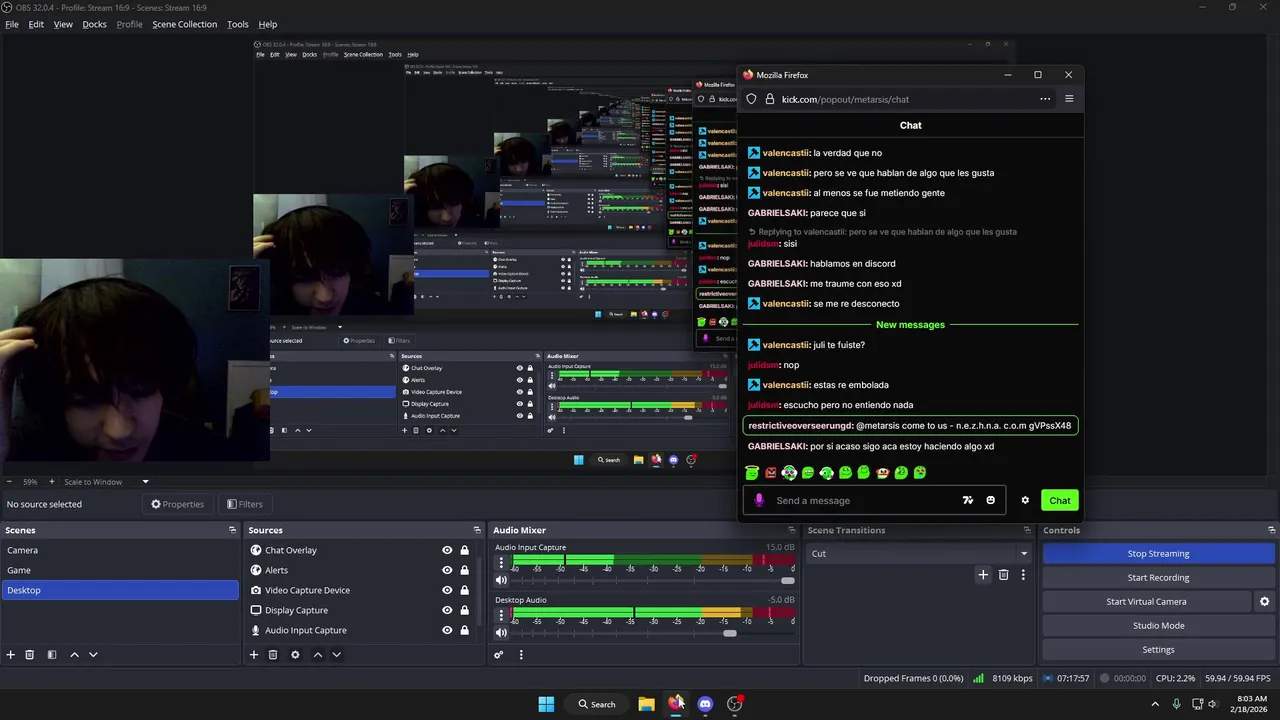1280x720 pixels.
Task: Open Audio Mixer toolbar three-dot menu
Action: click(x=521, y=655)
